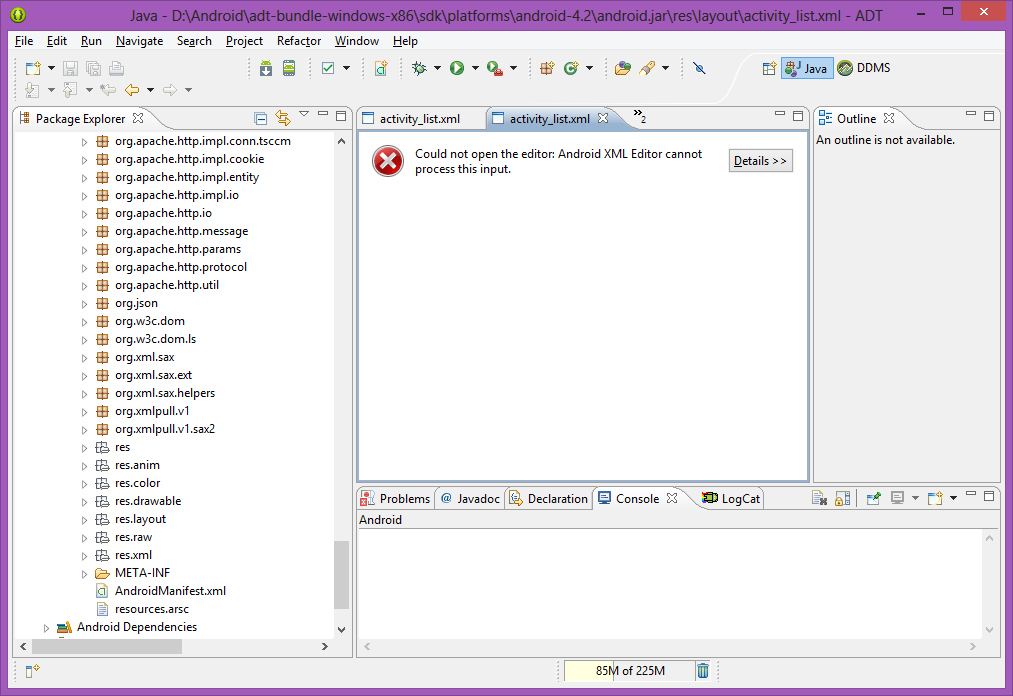Image resolution: width=1013 pixels, height=696 pixels.
Task: Click heap status 85M of 225M
Action: tap(630, 671)
